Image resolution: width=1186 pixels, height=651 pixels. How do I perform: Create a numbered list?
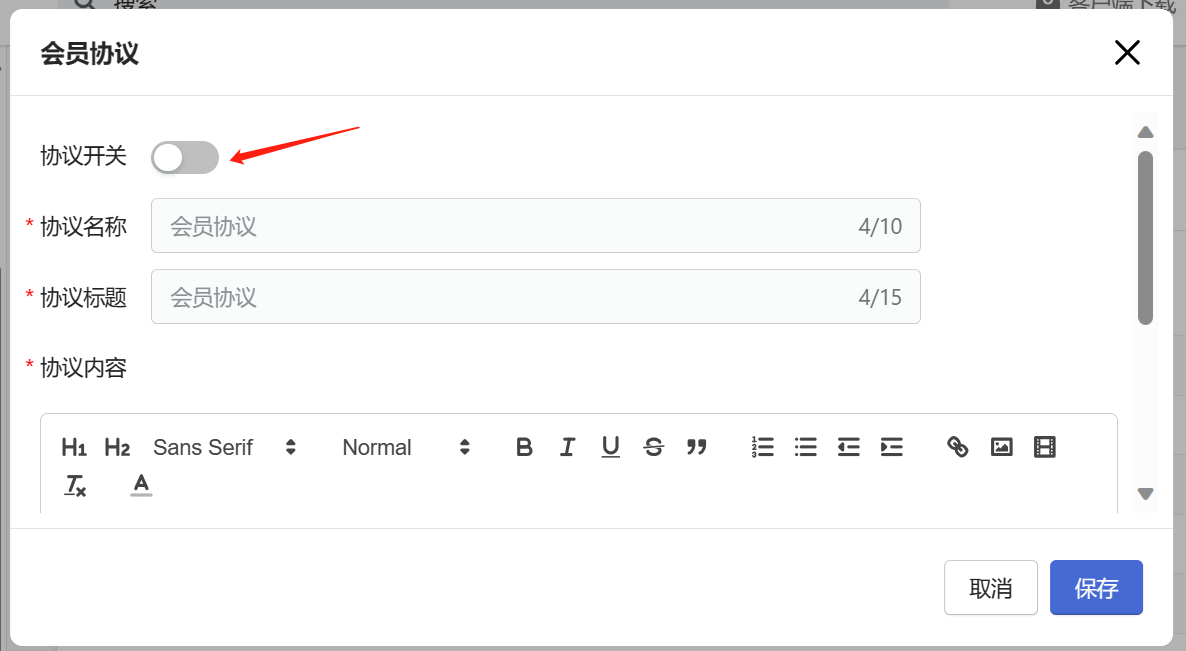tap(762, 448)
